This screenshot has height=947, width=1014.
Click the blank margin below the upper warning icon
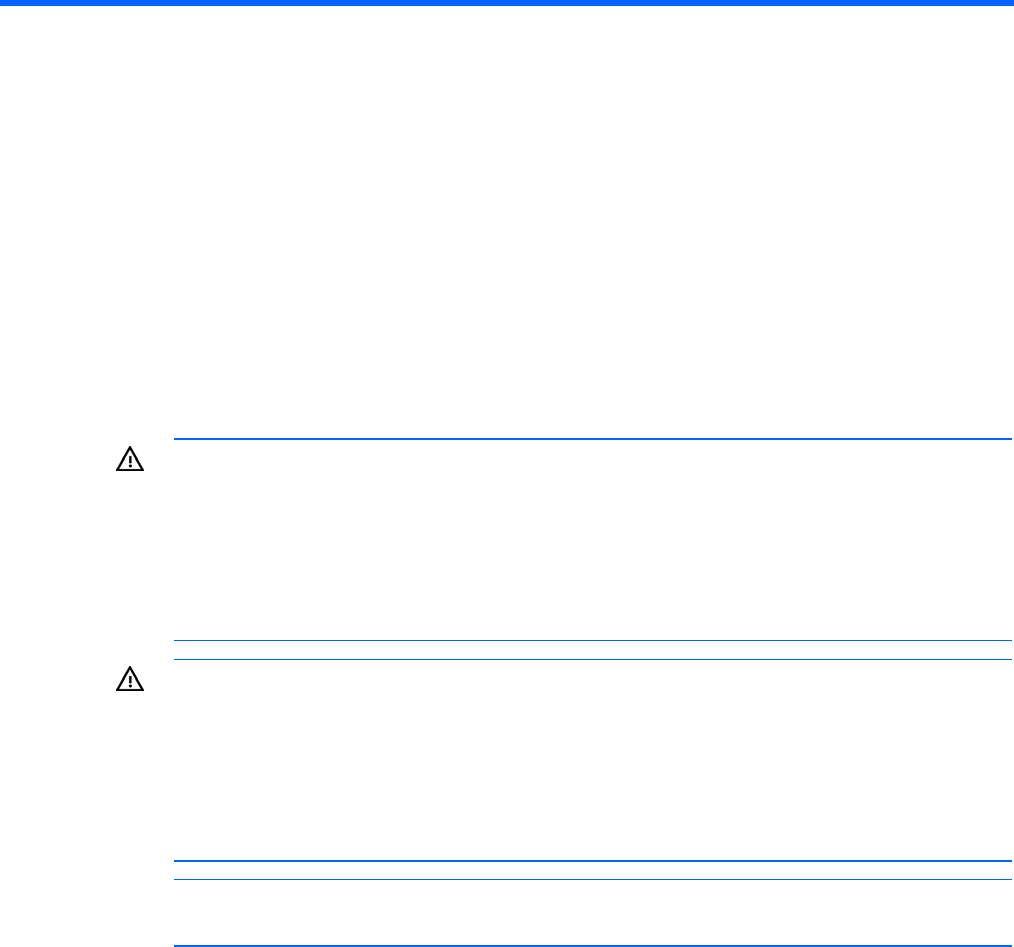(x=131, y=560)
